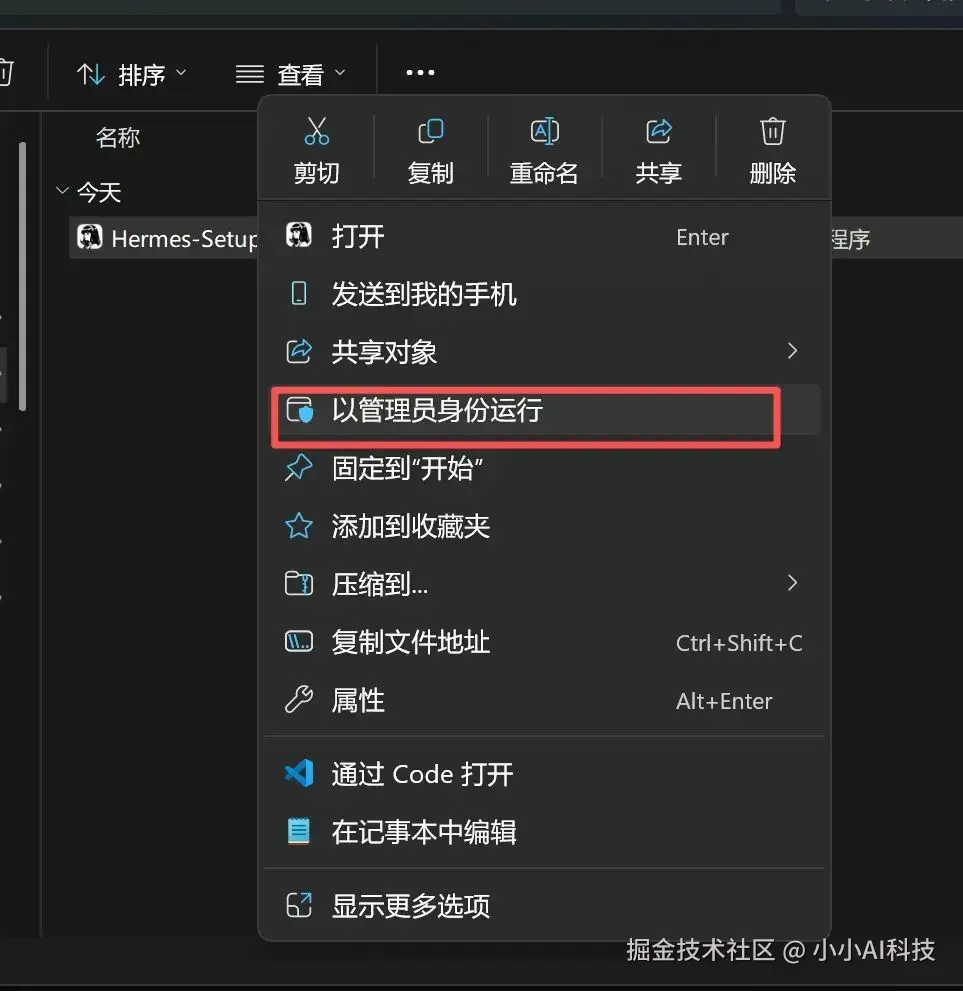Pin file with 固定到"开始"
The image size is (963, 991).
click(x=544, y=468)
